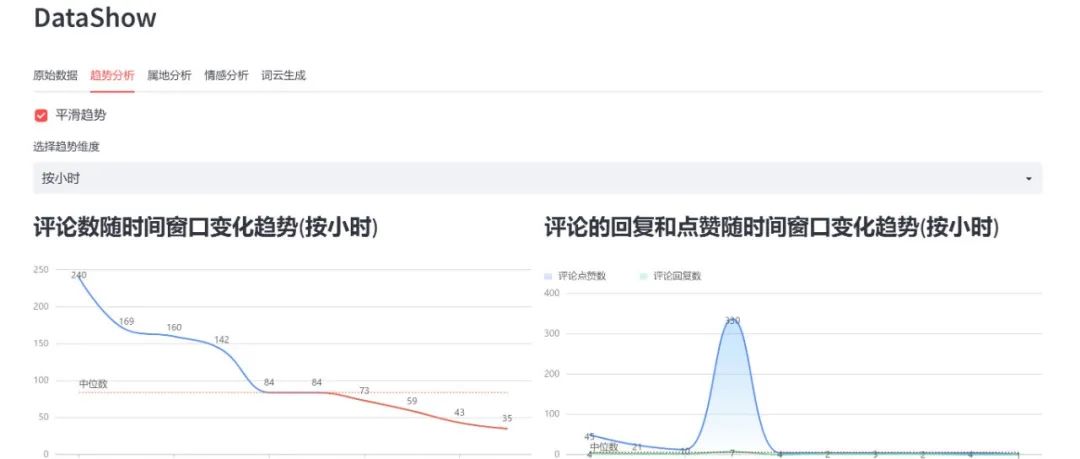Expand the 按小时 trend dimension dropdown

point(537,178)
